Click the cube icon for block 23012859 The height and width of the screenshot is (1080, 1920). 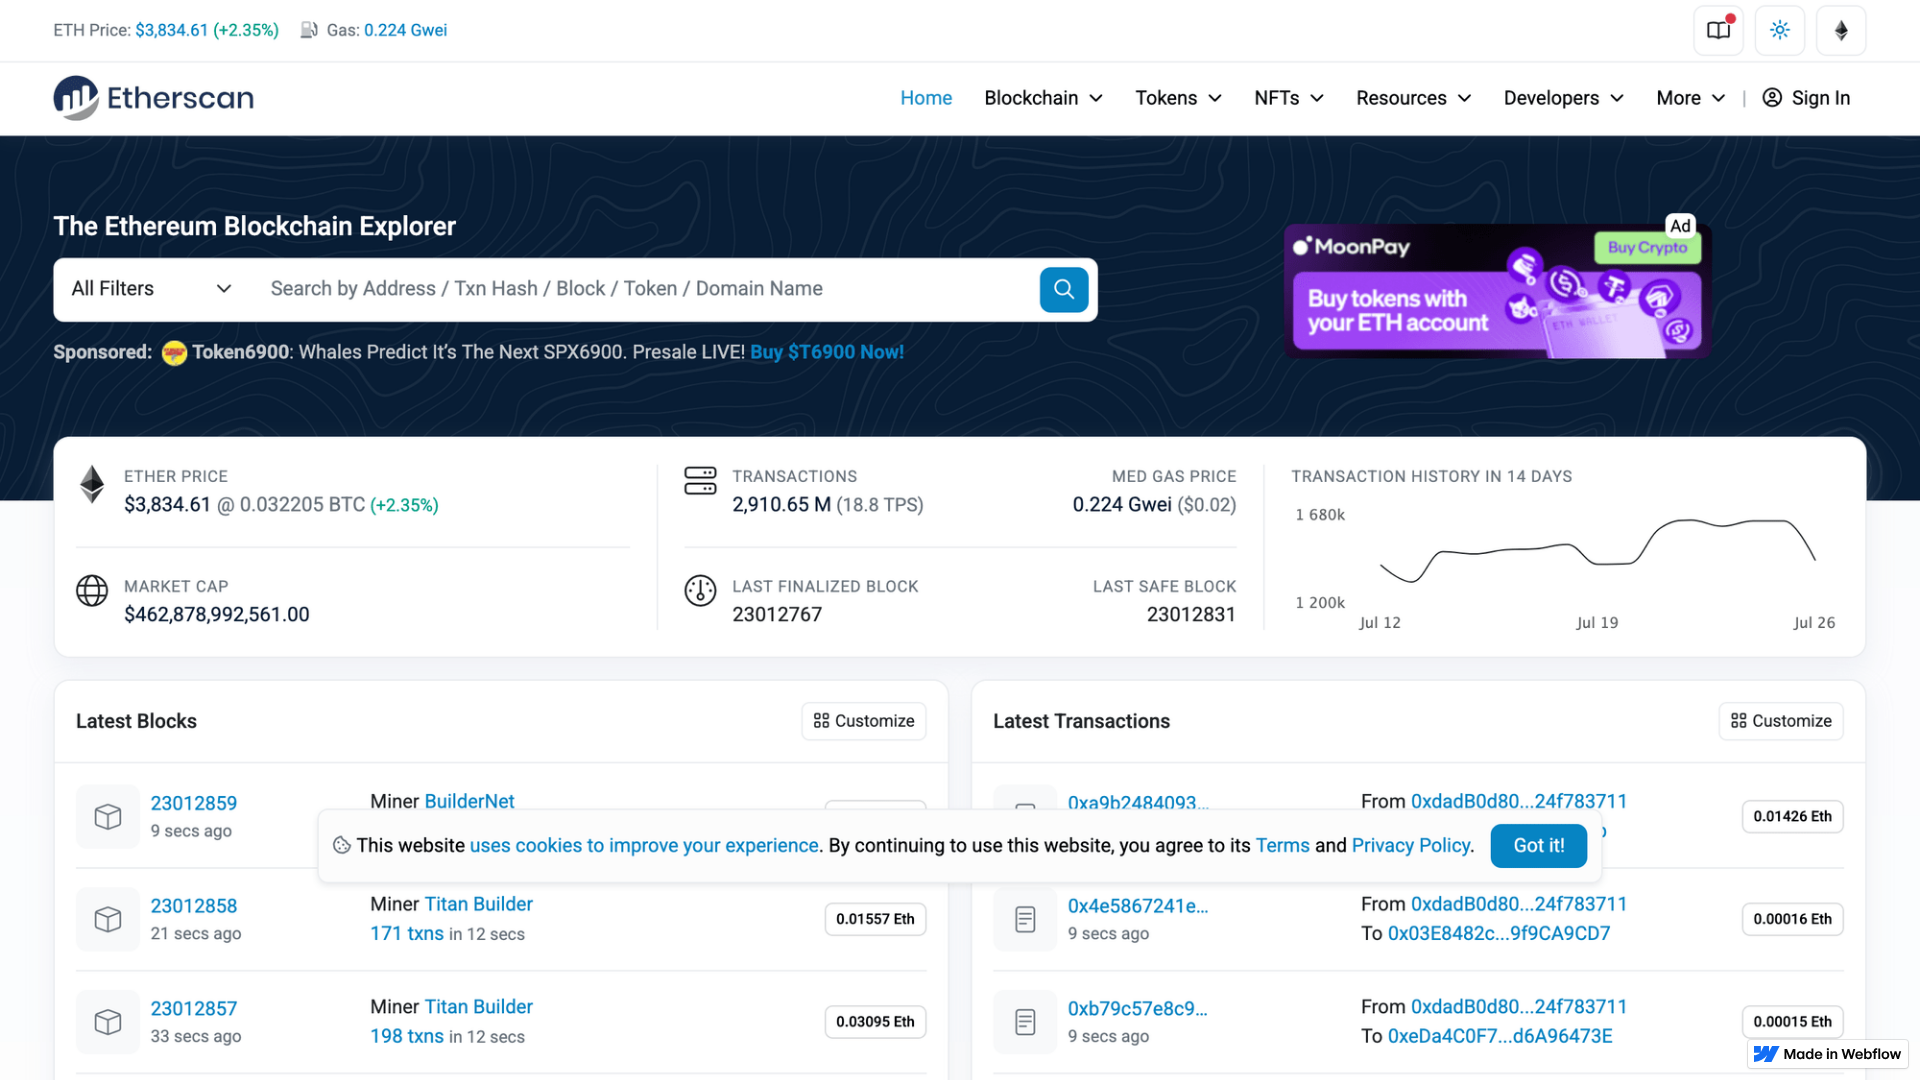108,817
